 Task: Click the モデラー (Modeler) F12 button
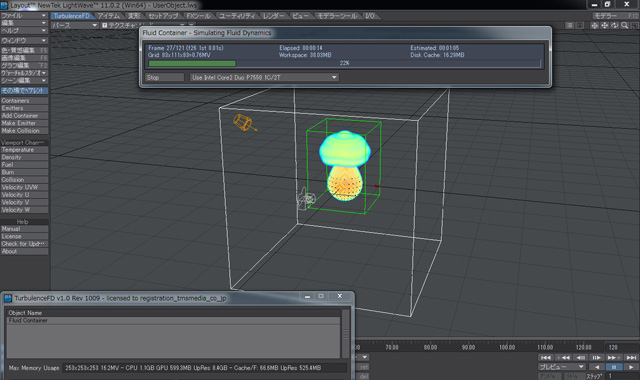616,16
